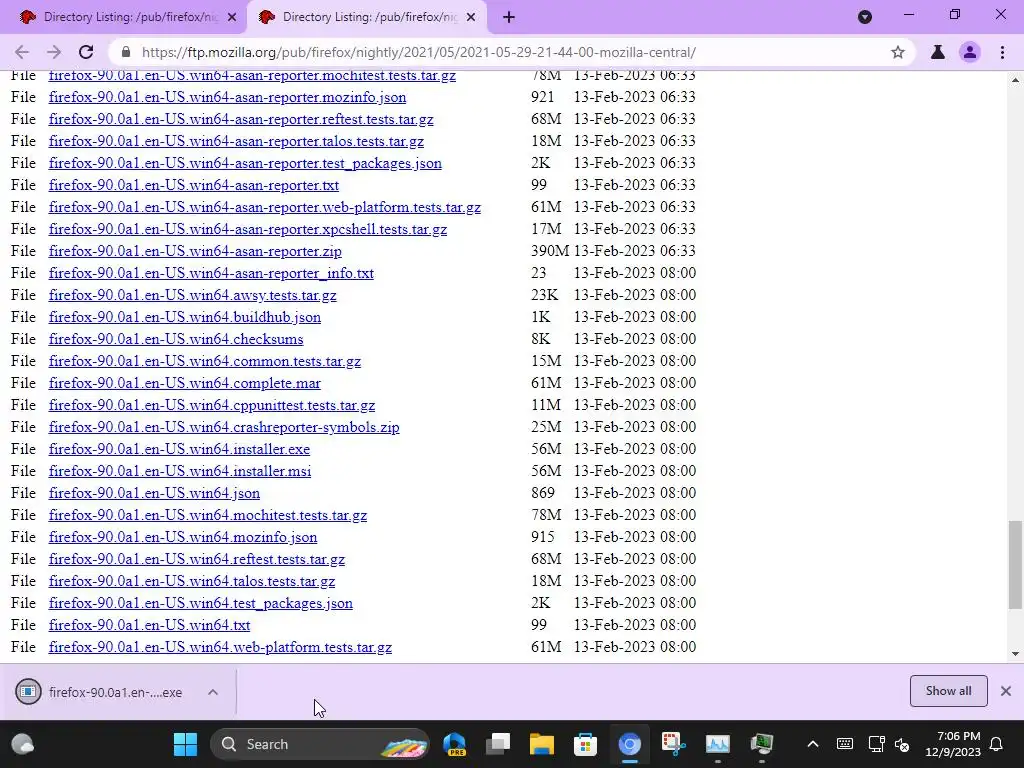This screenshot has height=768, width=1024.
Task: Open the touch keyboard tray icon
Action: (844, 744)
